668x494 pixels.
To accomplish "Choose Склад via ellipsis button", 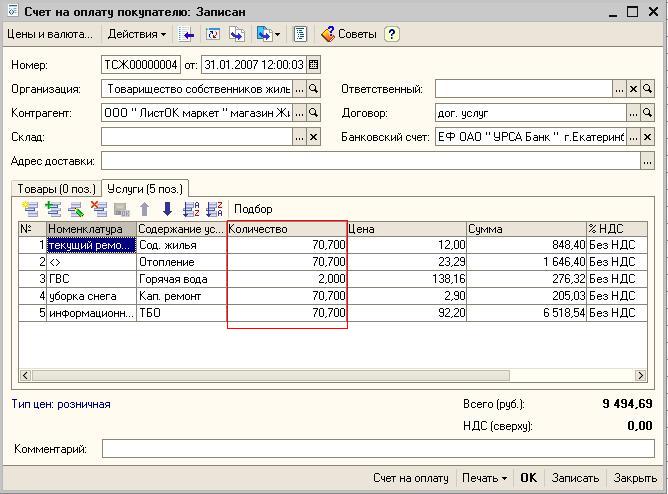I will point(299,137).
